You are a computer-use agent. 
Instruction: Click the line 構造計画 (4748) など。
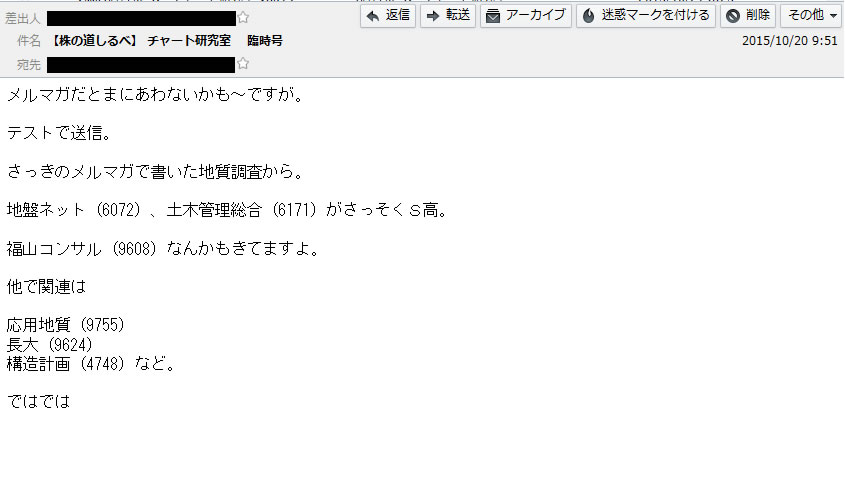coord(92,364)
